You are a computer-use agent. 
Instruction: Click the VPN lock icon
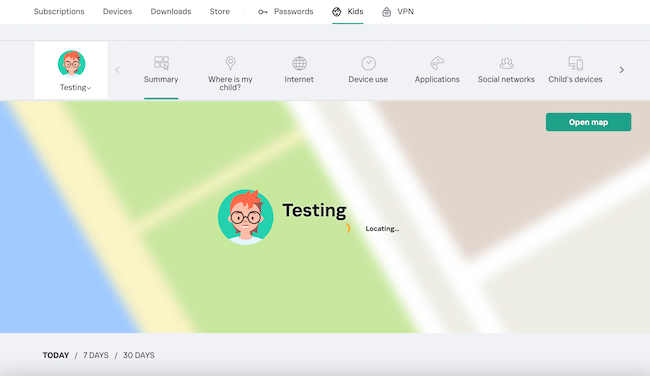point(386,12)
